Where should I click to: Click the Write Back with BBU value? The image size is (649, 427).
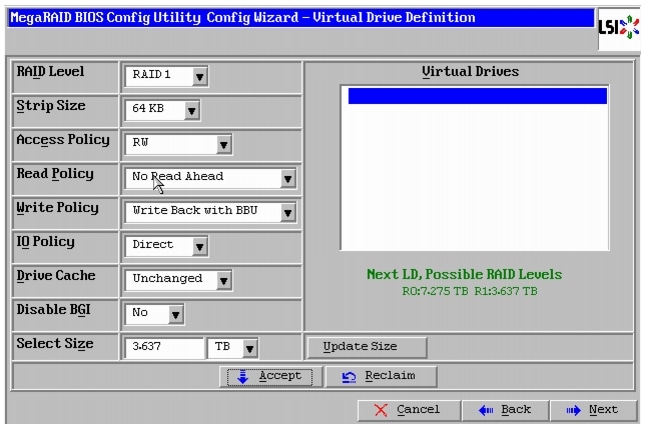195,210
